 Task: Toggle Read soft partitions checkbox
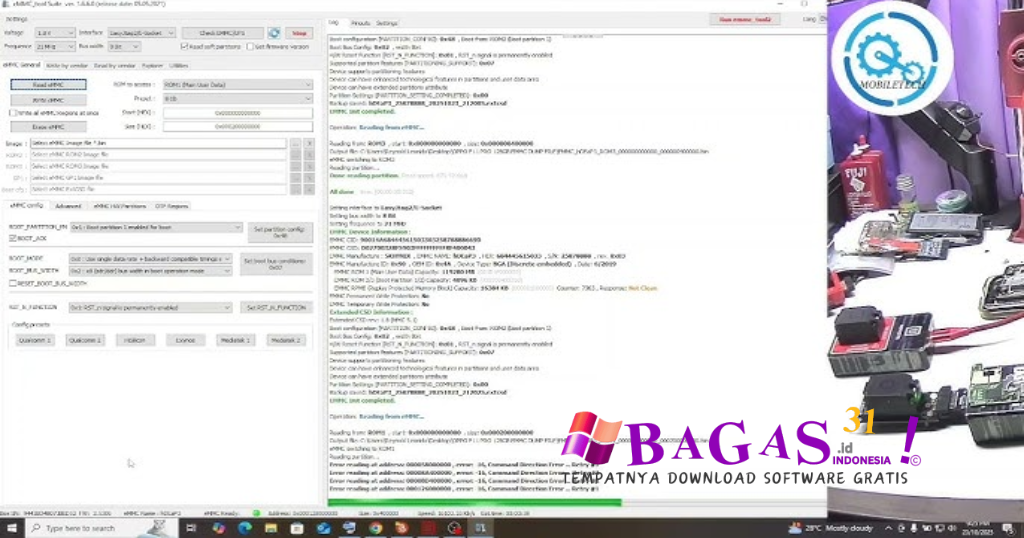pyautogui.click(x=184, y=47)
